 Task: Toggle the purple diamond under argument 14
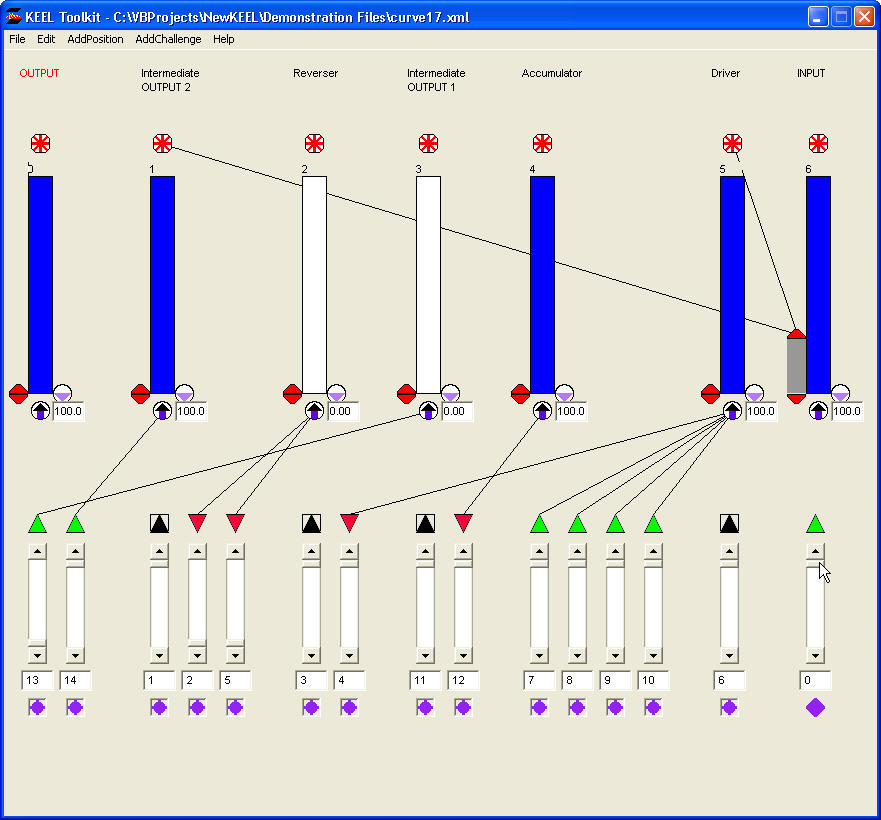[75, 707]
